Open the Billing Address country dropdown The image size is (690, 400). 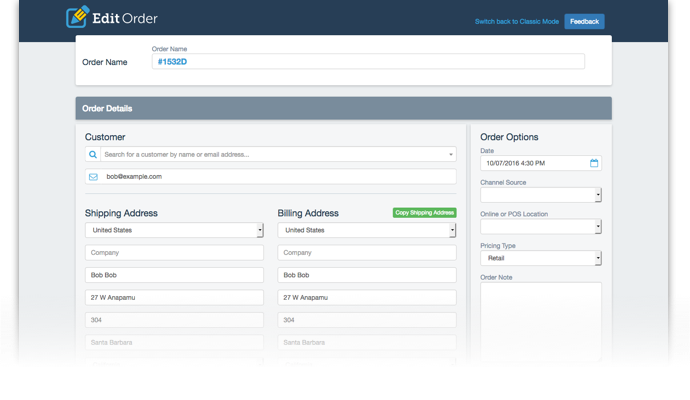pos(367,230)
